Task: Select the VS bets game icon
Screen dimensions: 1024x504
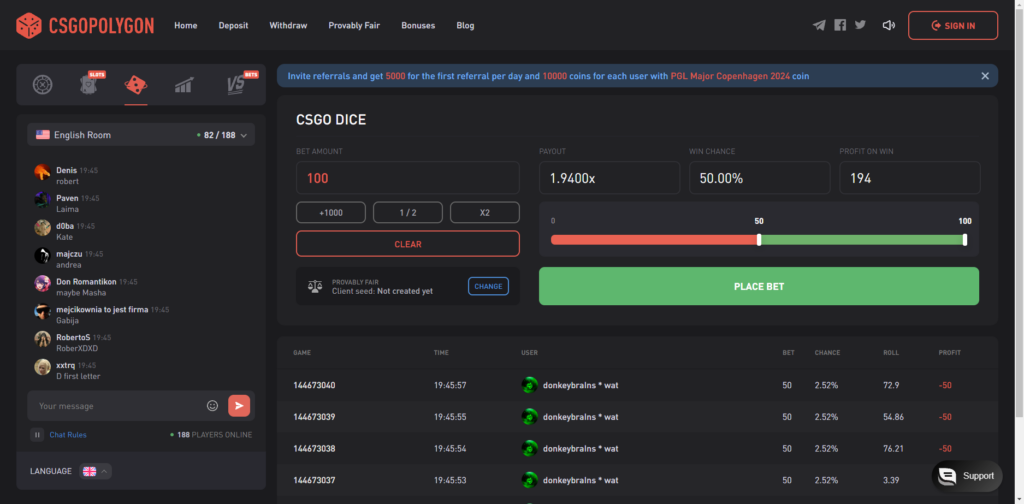Action: [x=238, y=84]
